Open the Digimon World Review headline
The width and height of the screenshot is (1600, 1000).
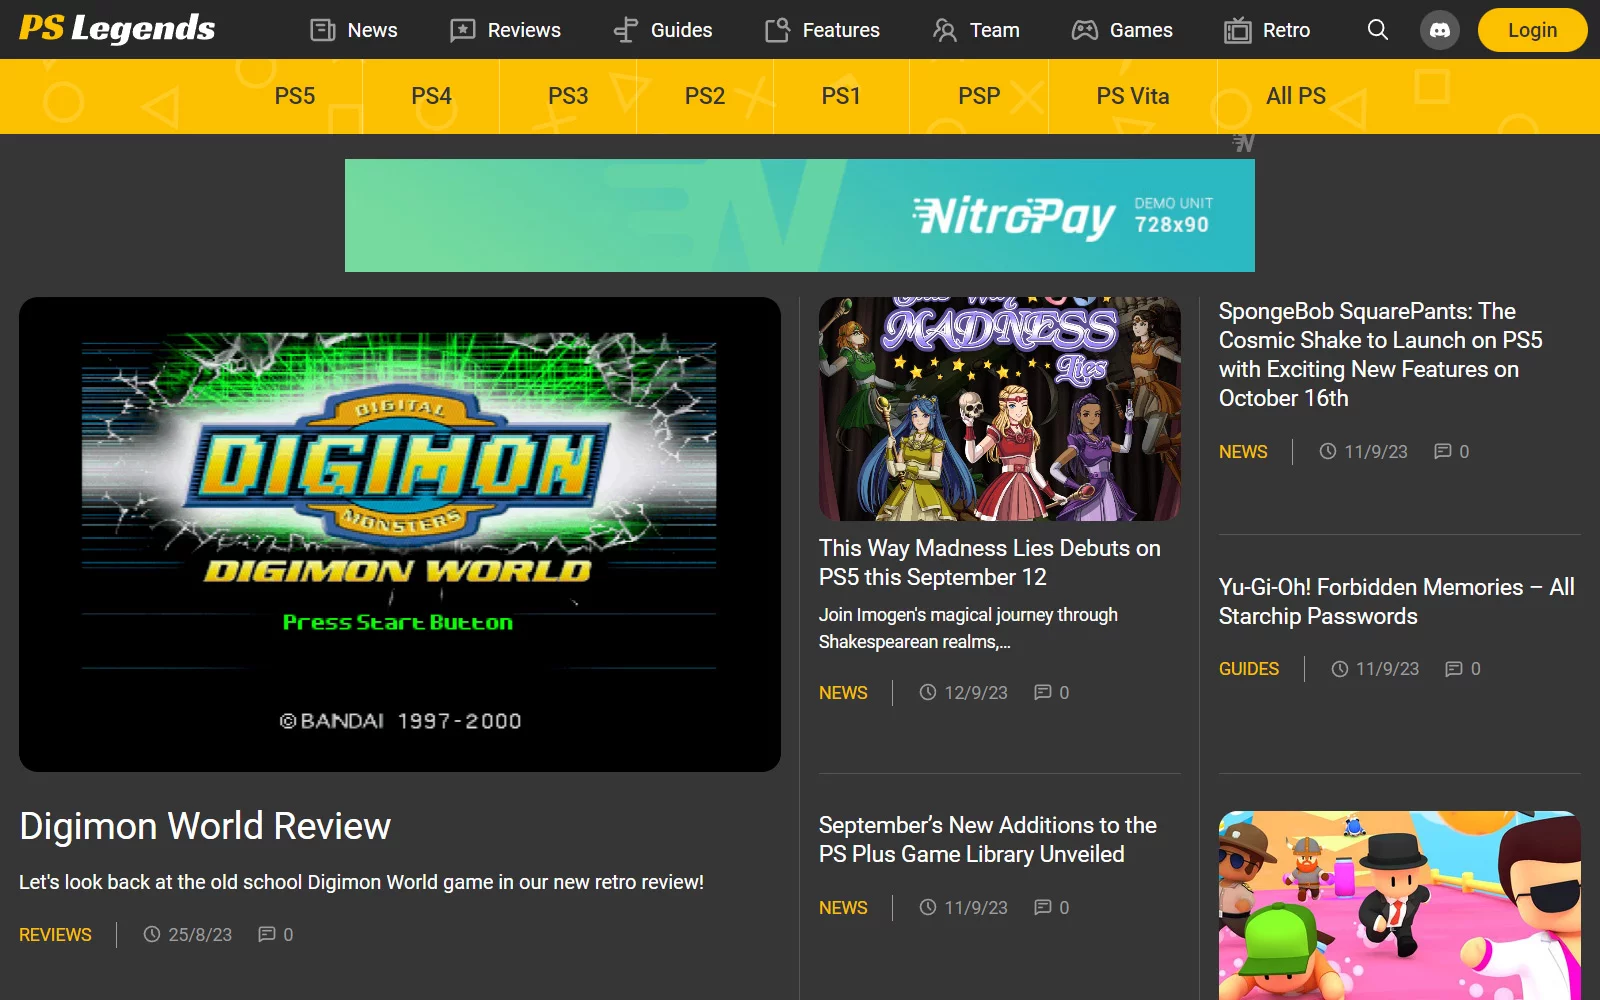click(205, 826)
